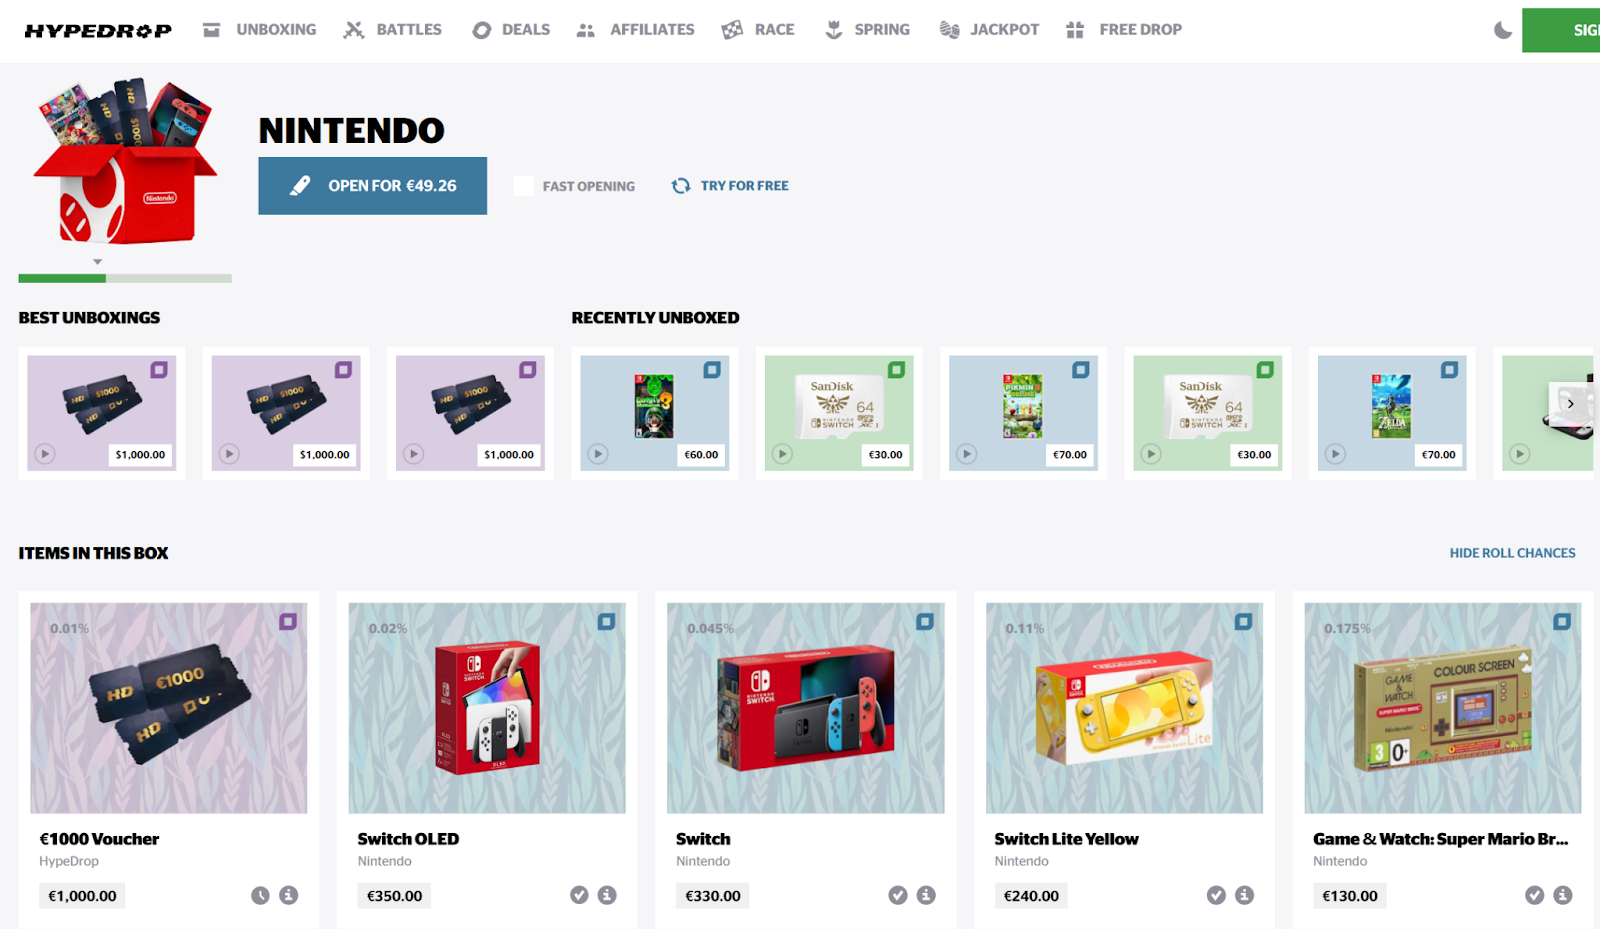Show next recently unboxed items arrow

[1570, 404]
